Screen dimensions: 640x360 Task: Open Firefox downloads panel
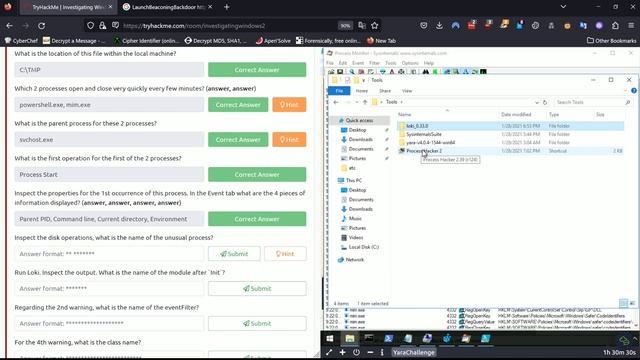click(439, 26)
